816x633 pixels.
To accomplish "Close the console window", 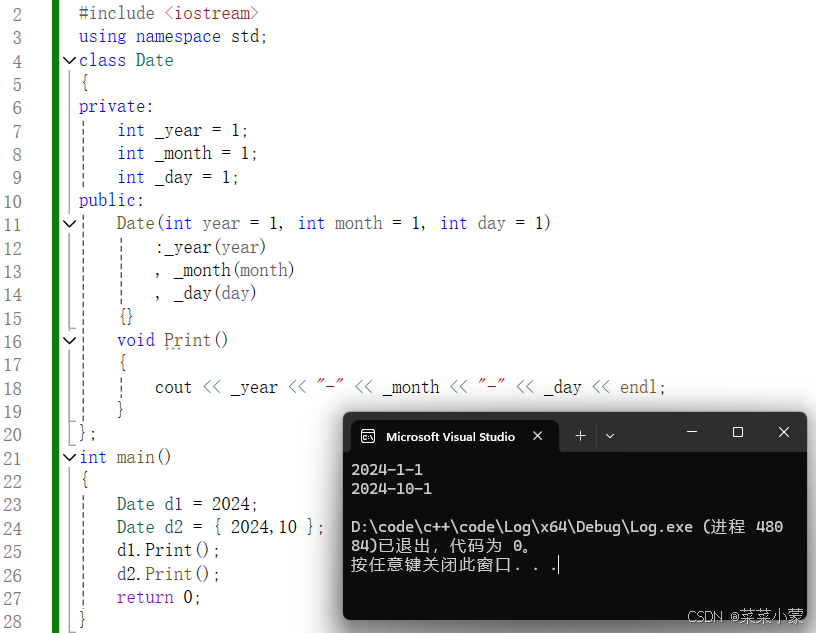I will (784, 432).
